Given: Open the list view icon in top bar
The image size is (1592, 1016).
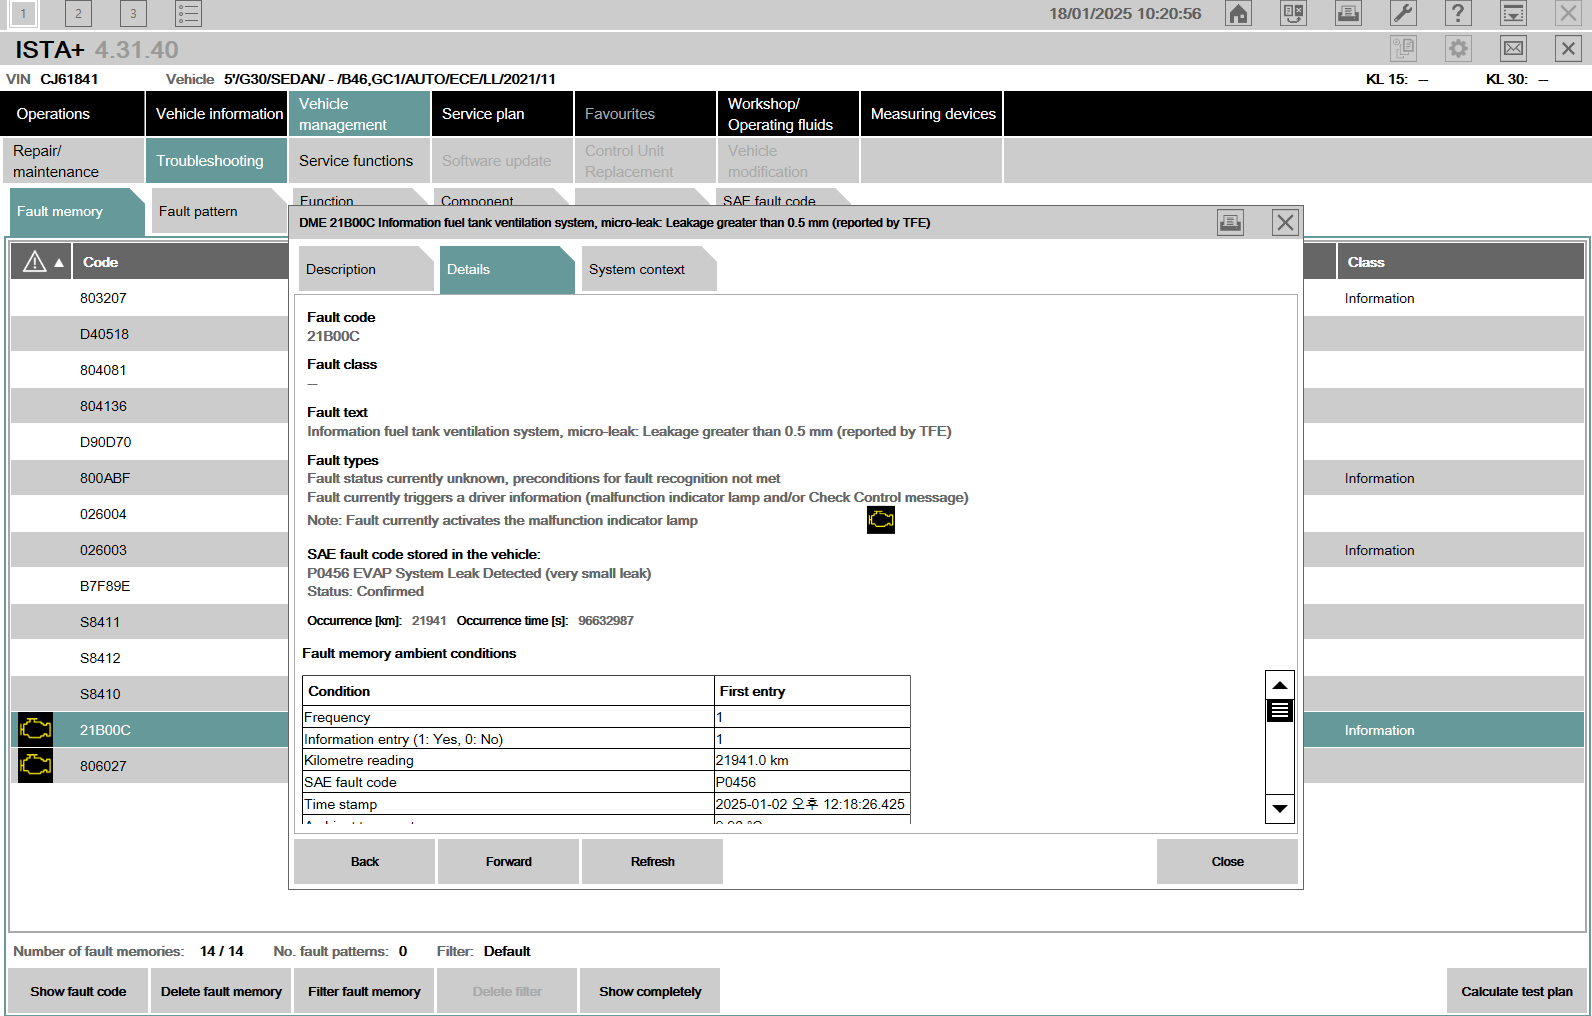Looking at the screenshot, I should point(188,14).
